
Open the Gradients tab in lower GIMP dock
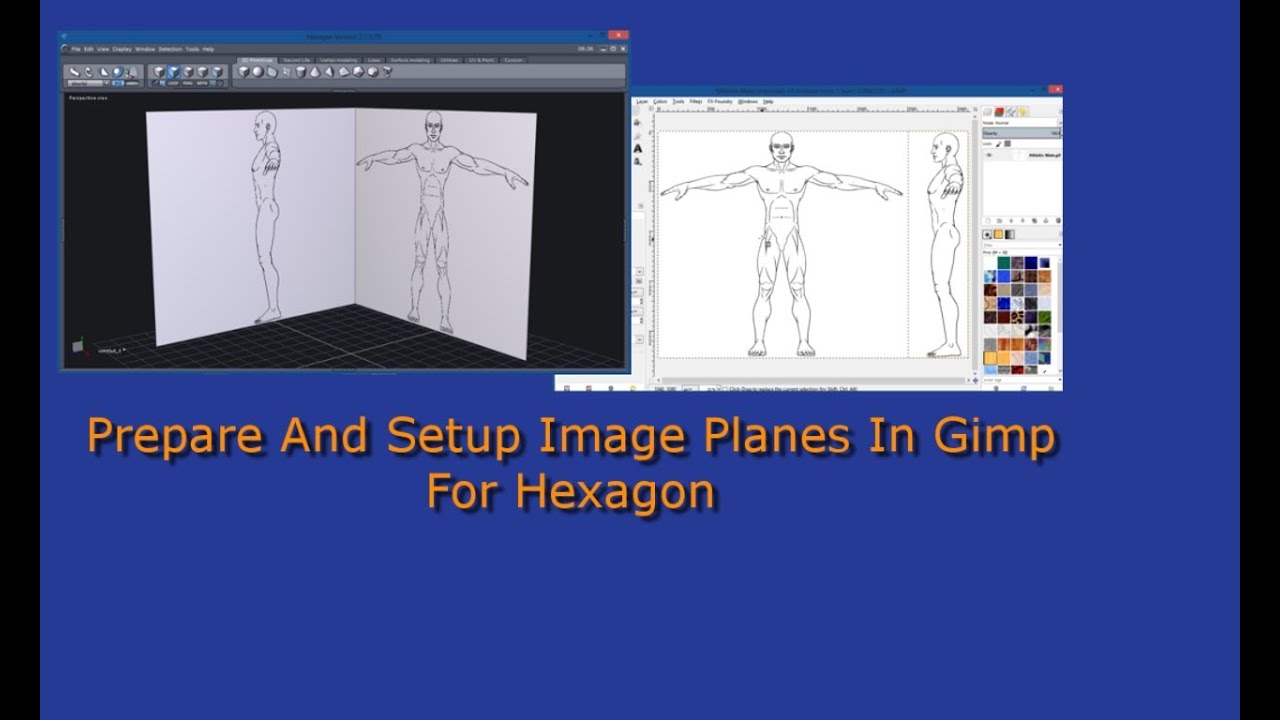1010,234
